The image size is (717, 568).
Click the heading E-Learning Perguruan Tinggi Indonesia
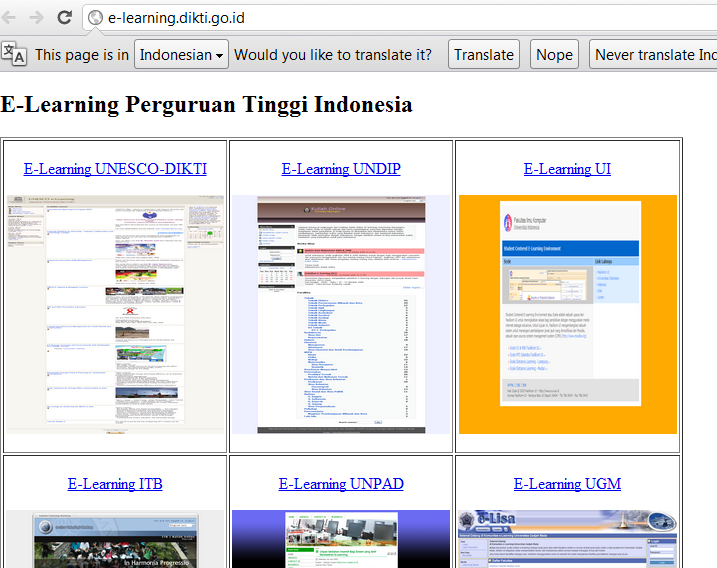pos(206,105)
